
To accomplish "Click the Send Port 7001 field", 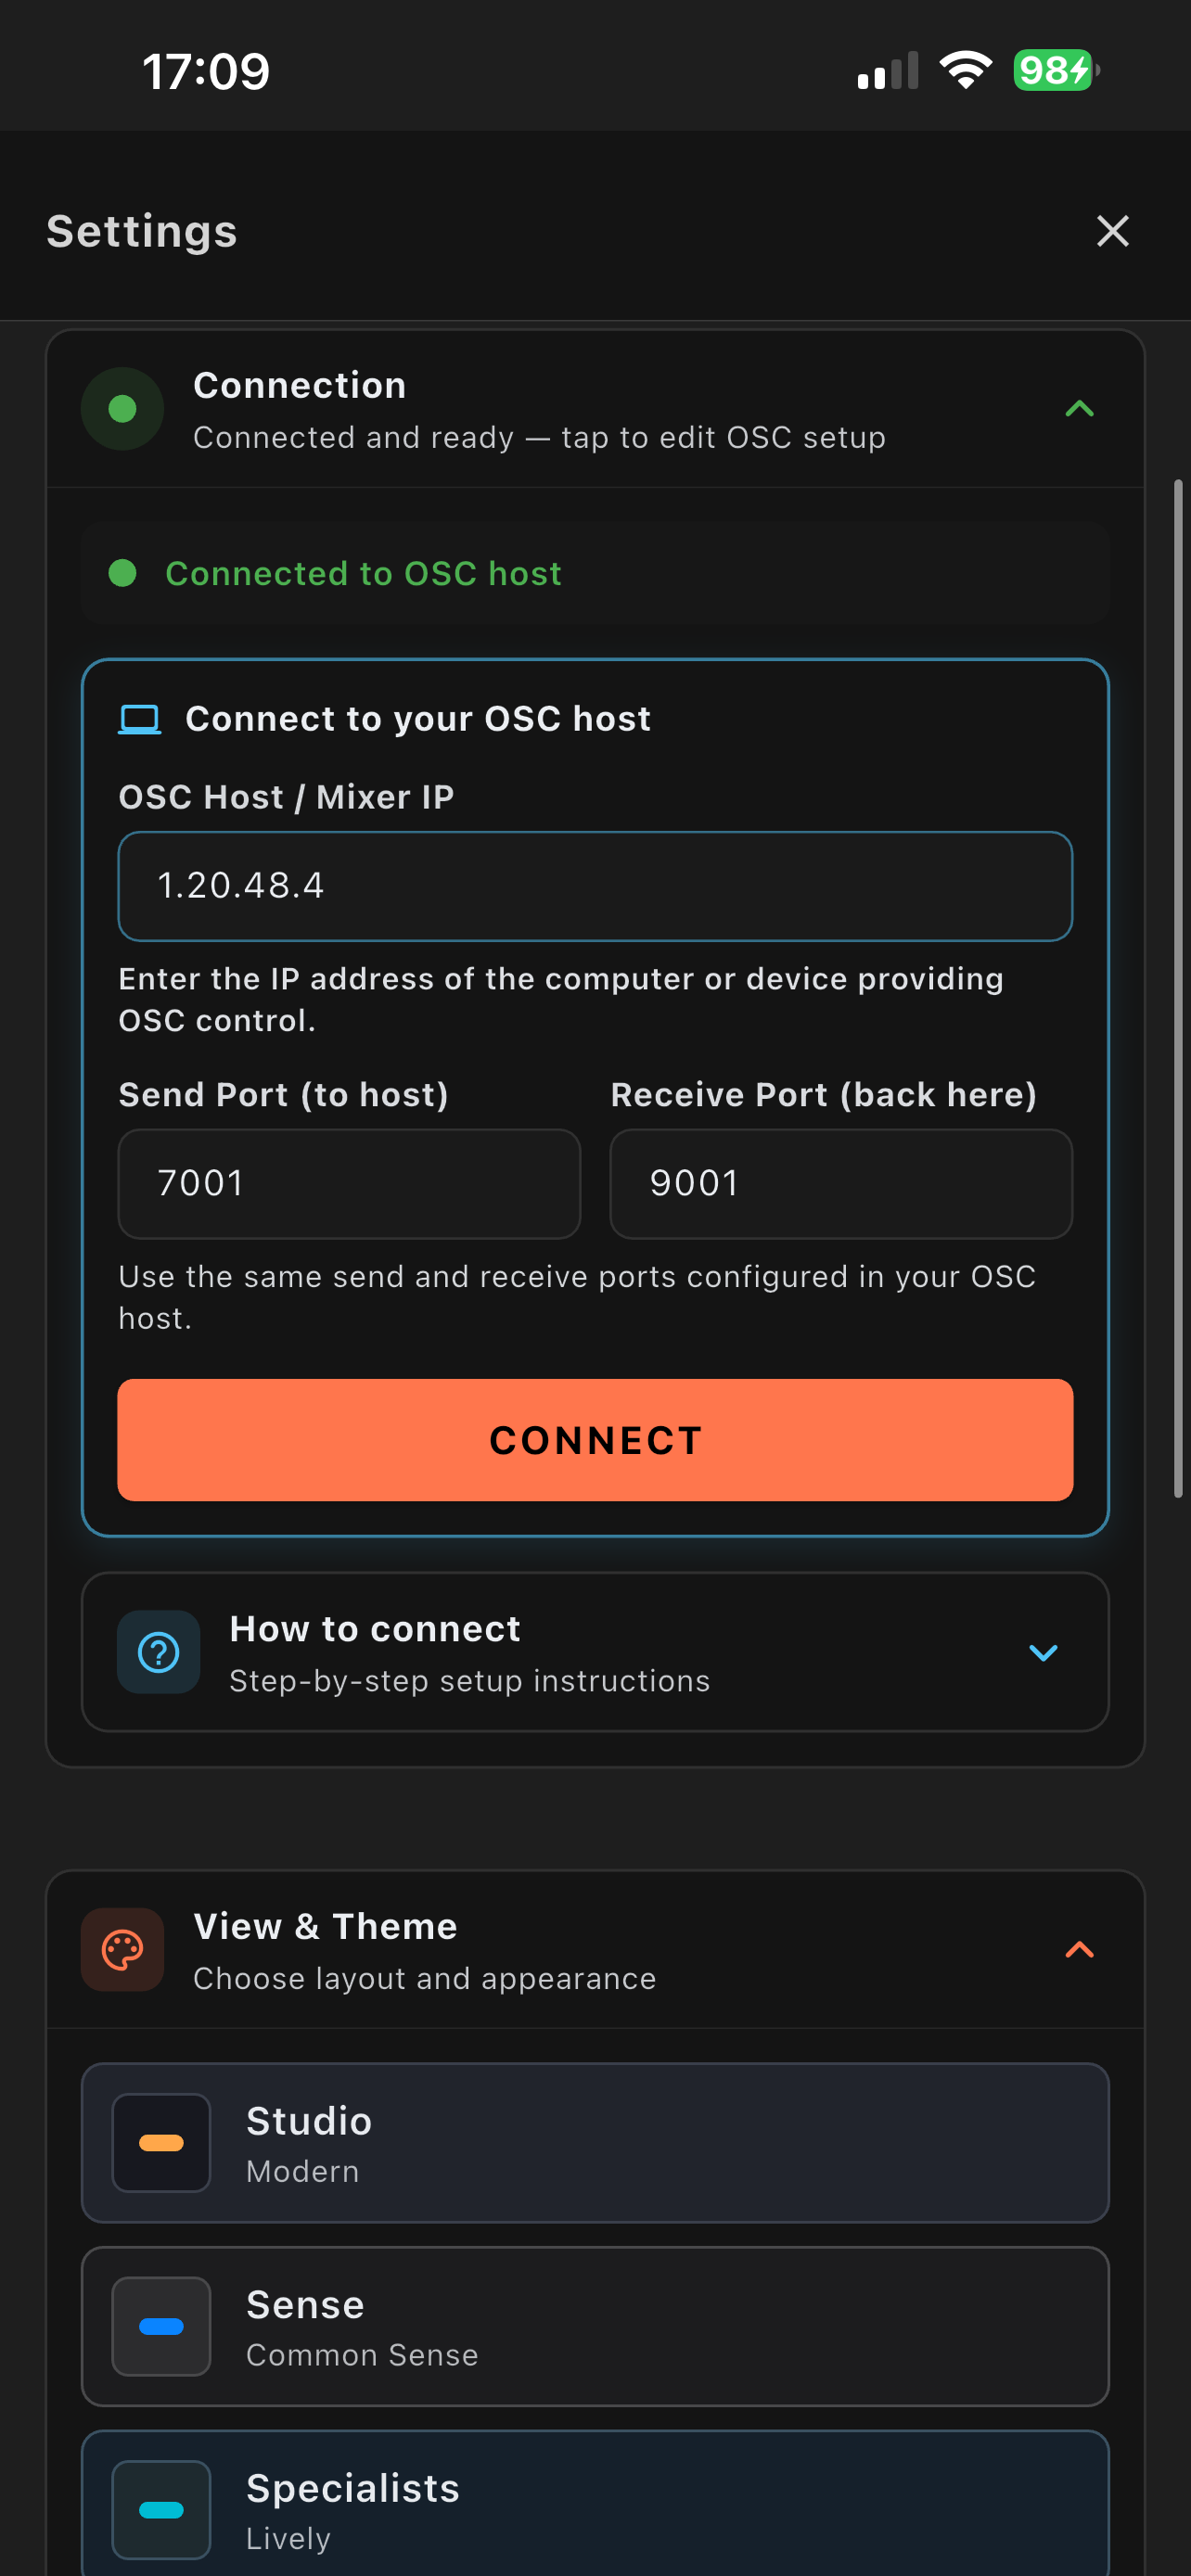I will click(x=348, y=1183).
